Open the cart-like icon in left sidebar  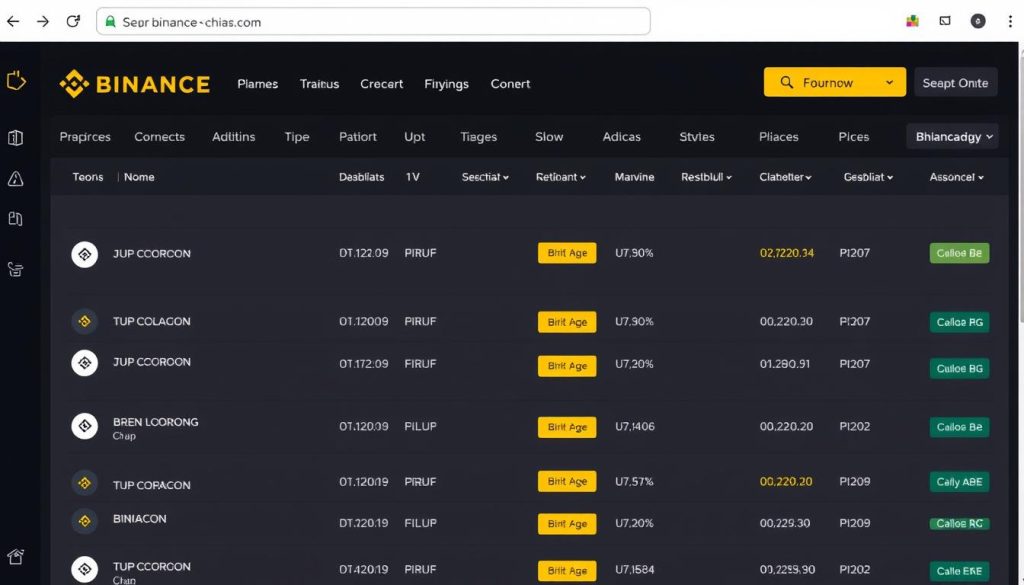click(x=15, y=269)
